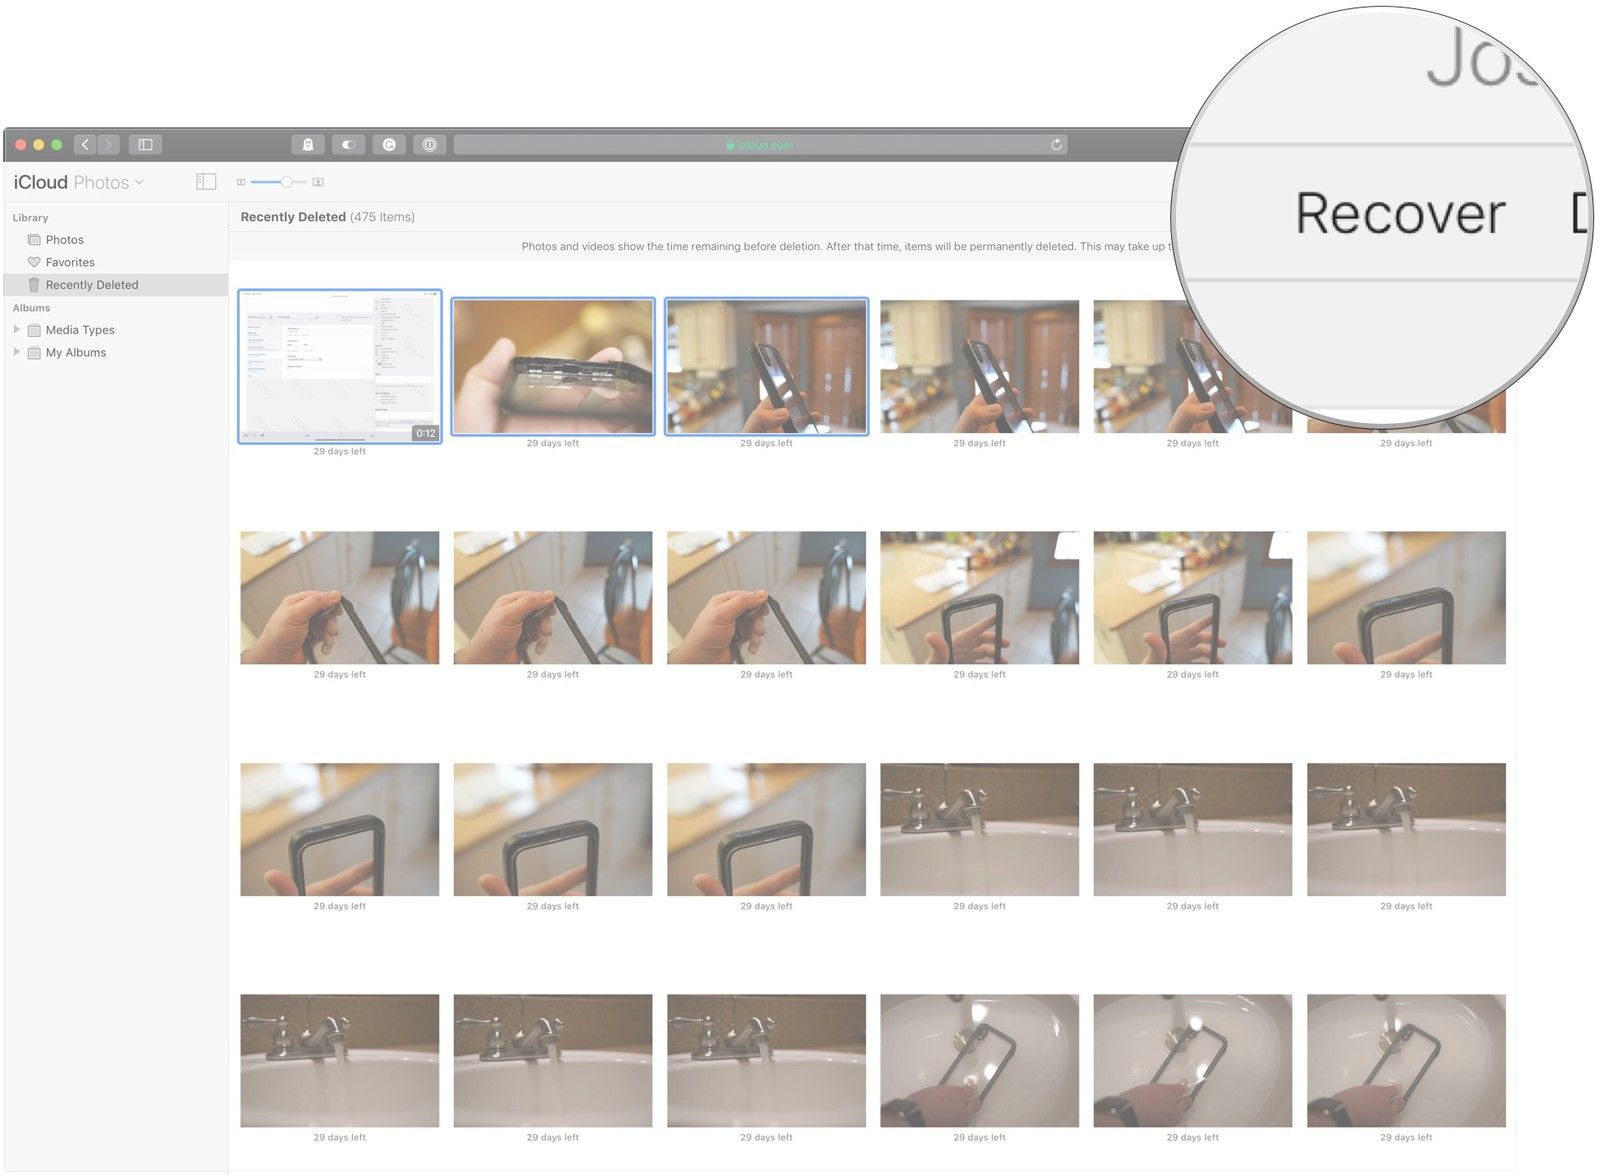Click the small thumbnails zoom-out icon
Screen dimensions: 1600x1176
click(241, 182)
